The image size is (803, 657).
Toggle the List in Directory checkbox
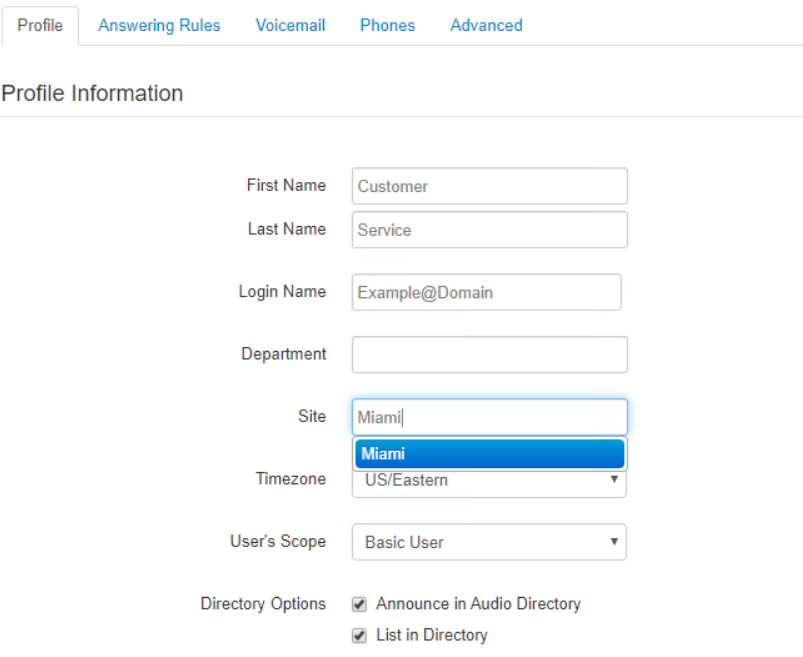(360, 636)
